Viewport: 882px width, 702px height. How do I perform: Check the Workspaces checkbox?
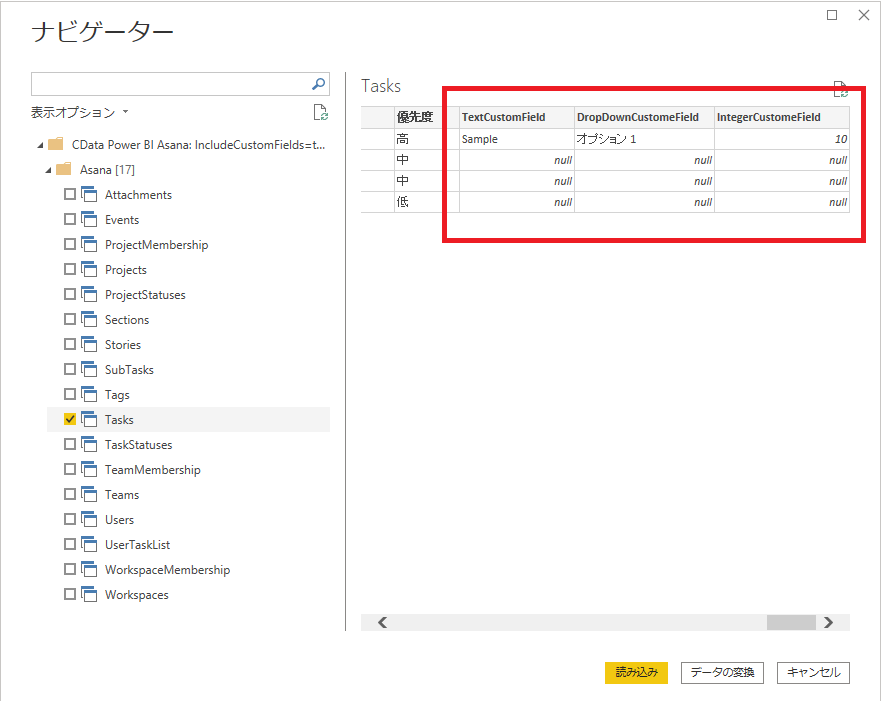tap(70, 594)
